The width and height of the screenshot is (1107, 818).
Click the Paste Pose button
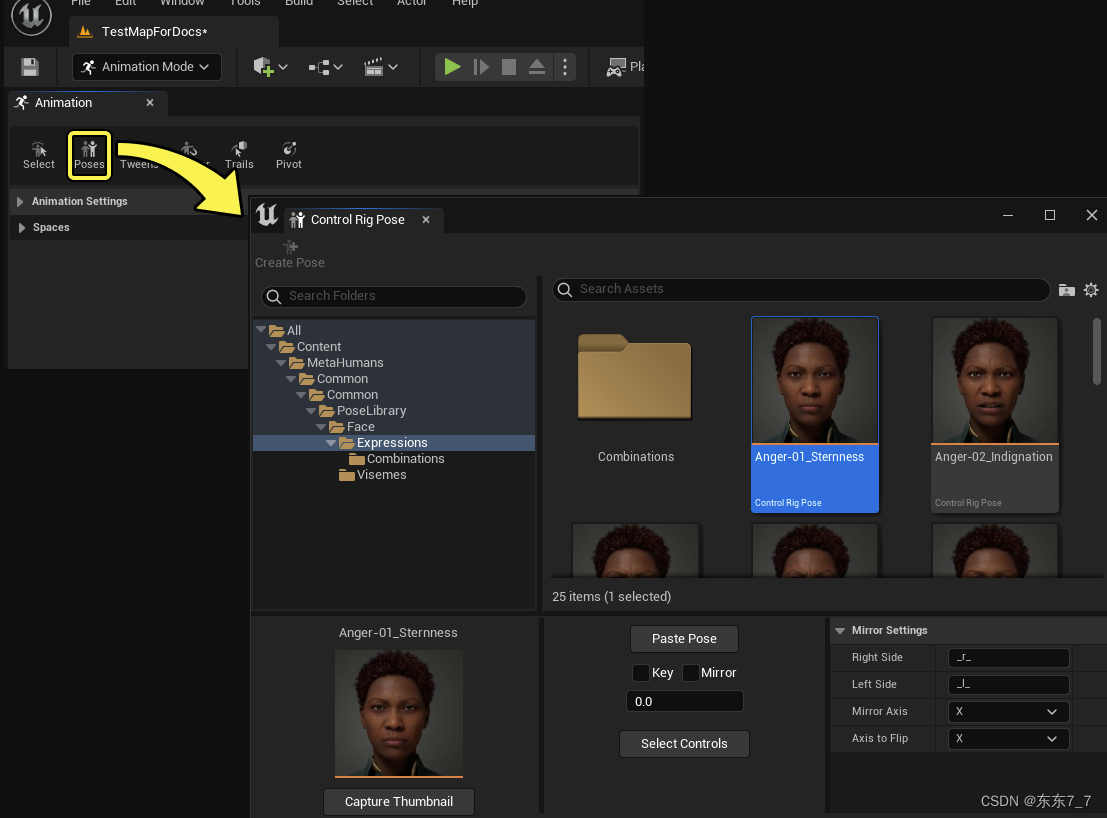tap(684, 639)
